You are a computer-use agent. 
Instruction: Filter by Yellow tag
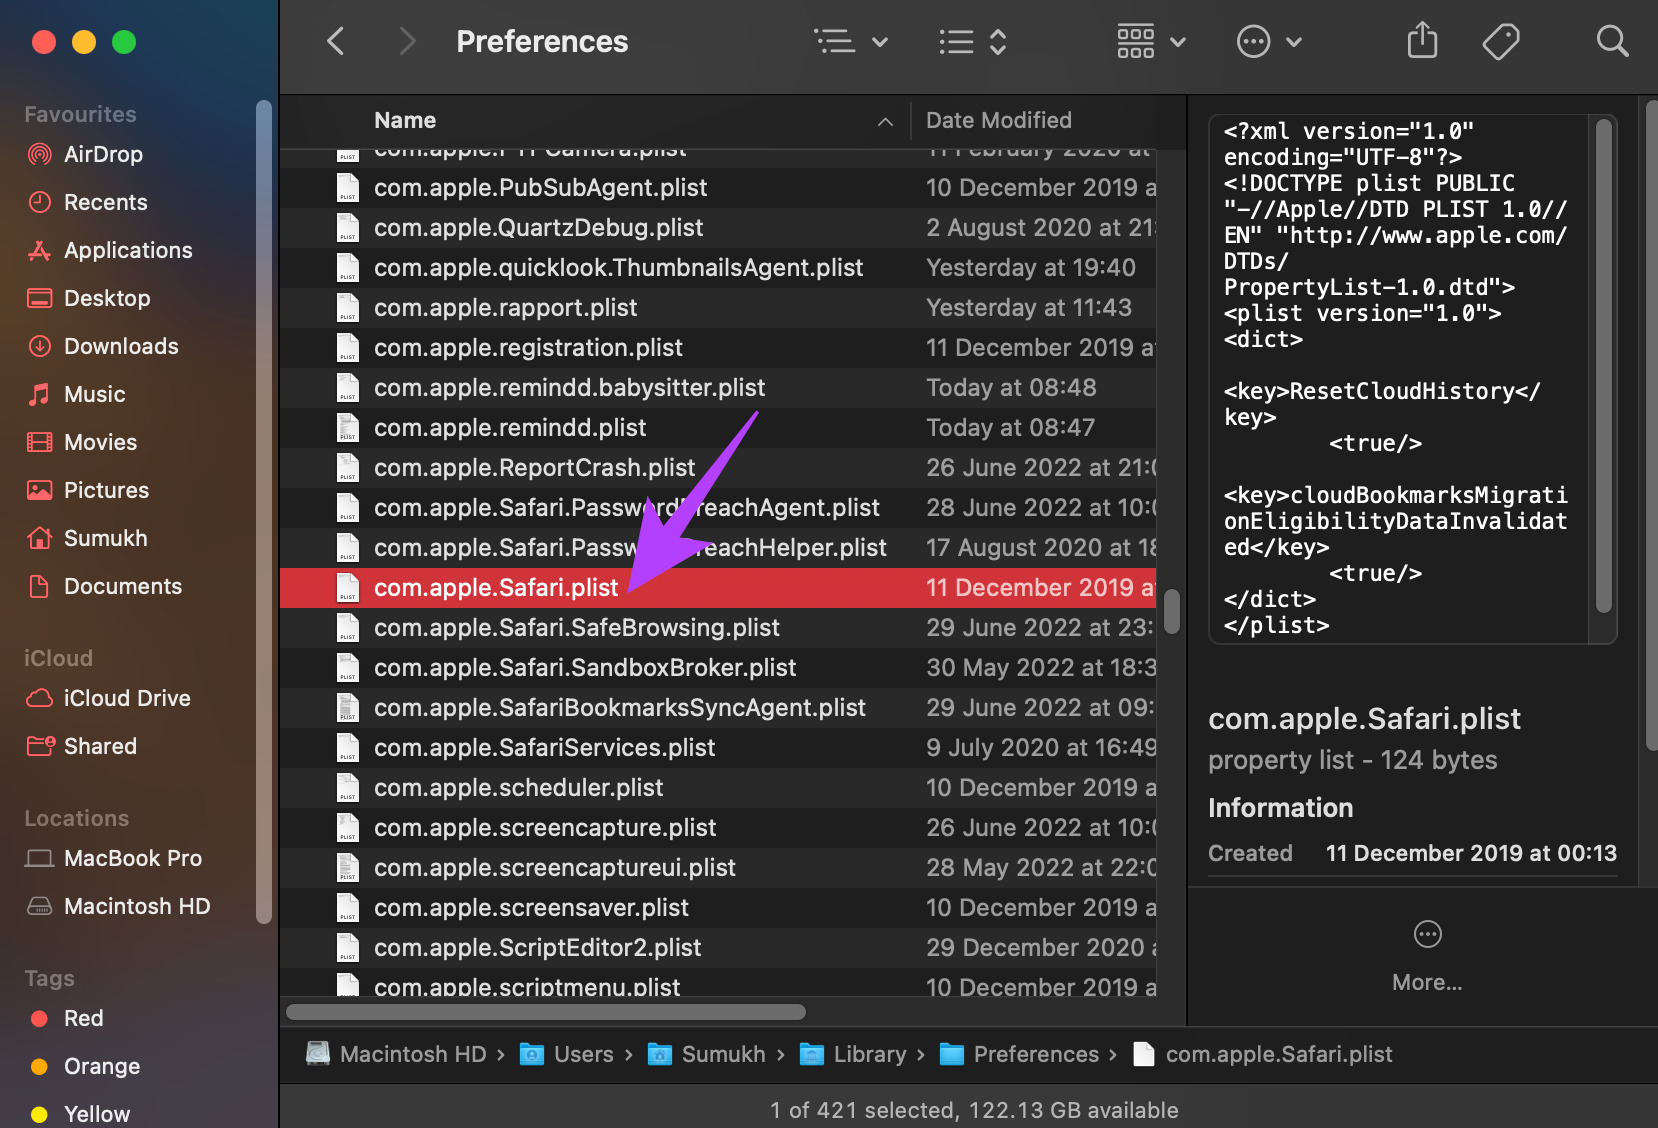click(x=96, y=1114)
